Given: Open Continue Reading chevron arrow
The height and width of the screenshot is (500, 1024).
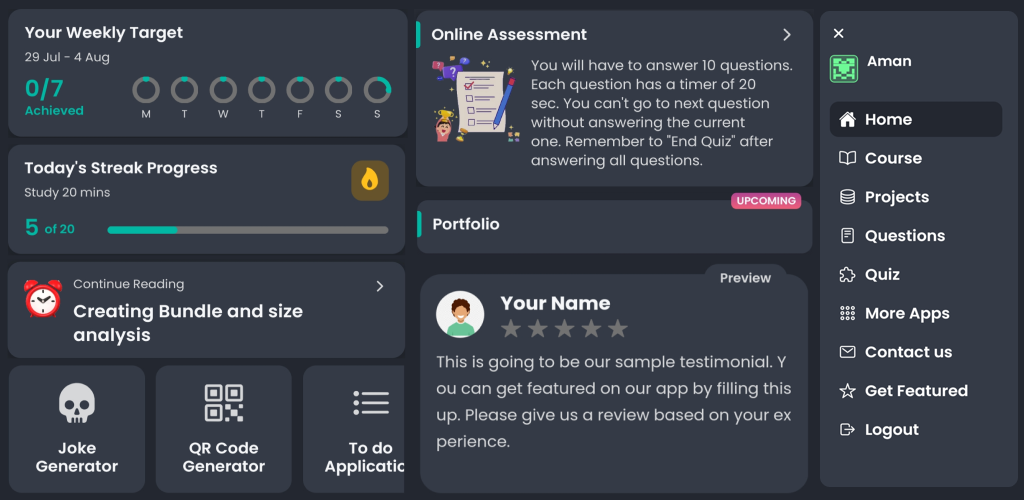Looking at the screenshot, I should [x=379, y=286].
